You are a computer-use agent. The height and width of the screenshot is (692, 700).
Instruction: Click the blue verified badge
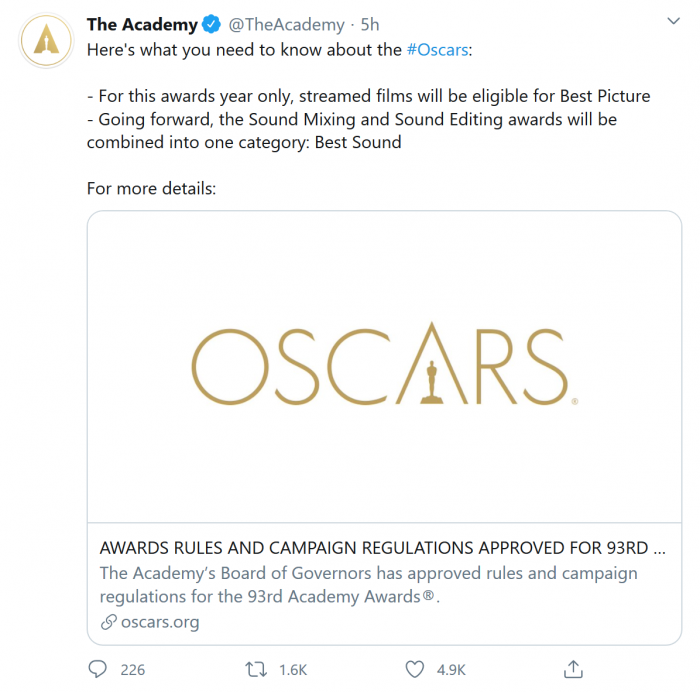(213, 24)
